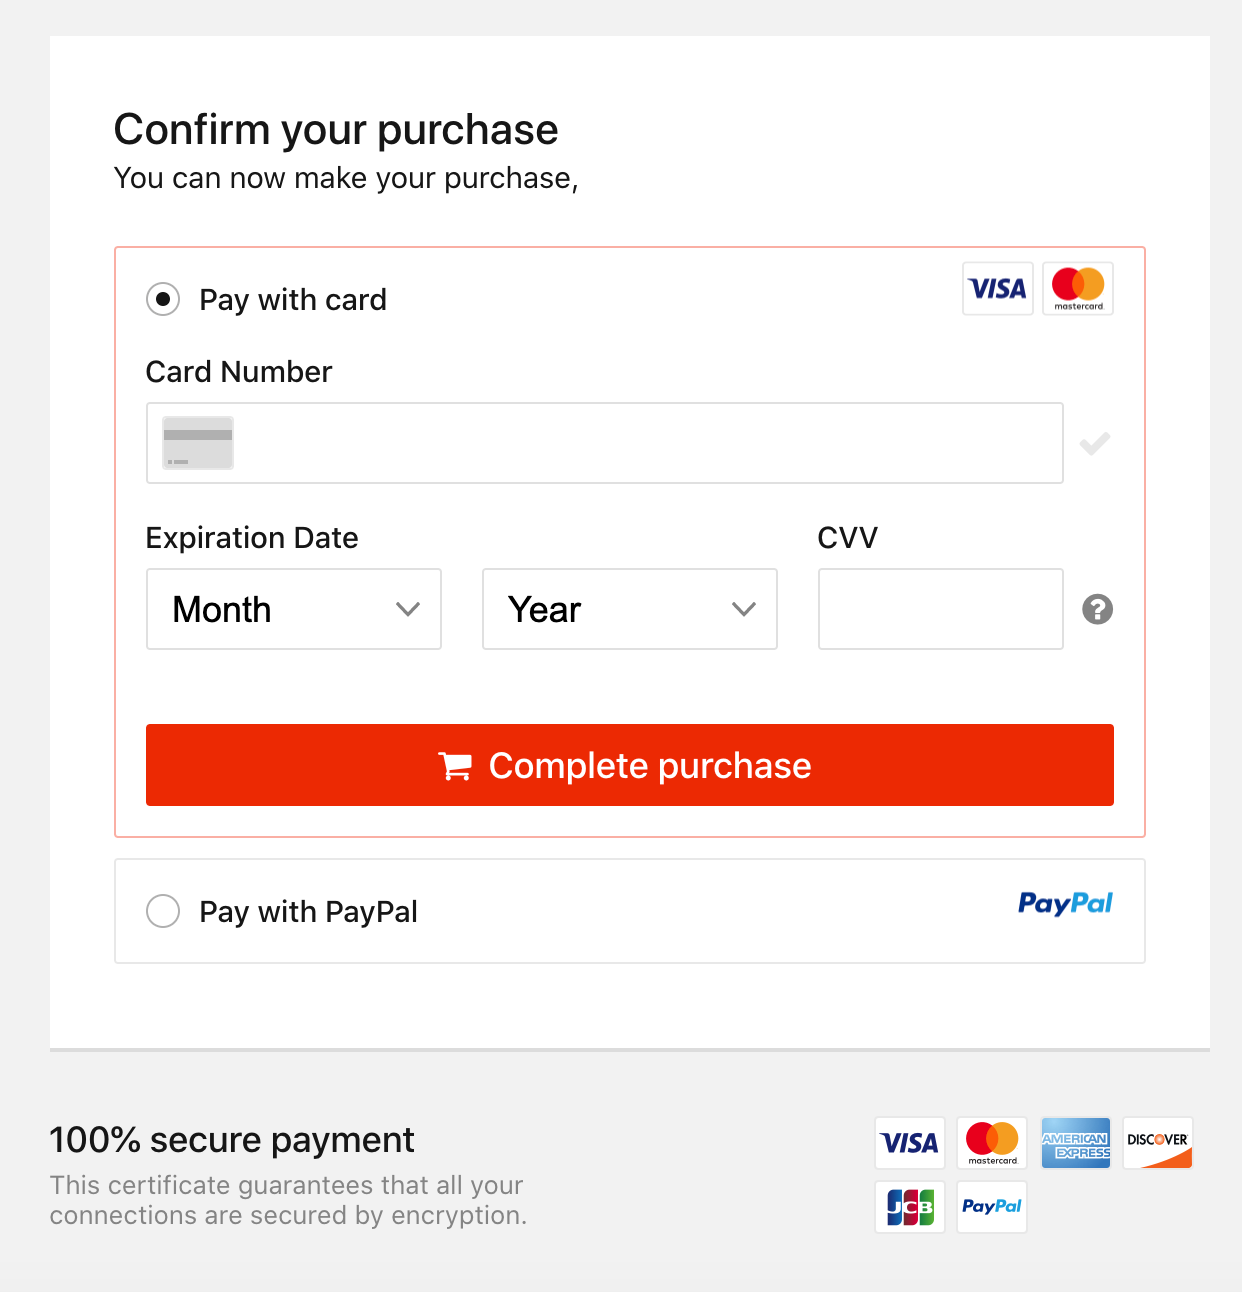The height and width of the screenshot is (1292, 1242).
Task: Focus the CVV input field
Action: click(x=941, y=609)
